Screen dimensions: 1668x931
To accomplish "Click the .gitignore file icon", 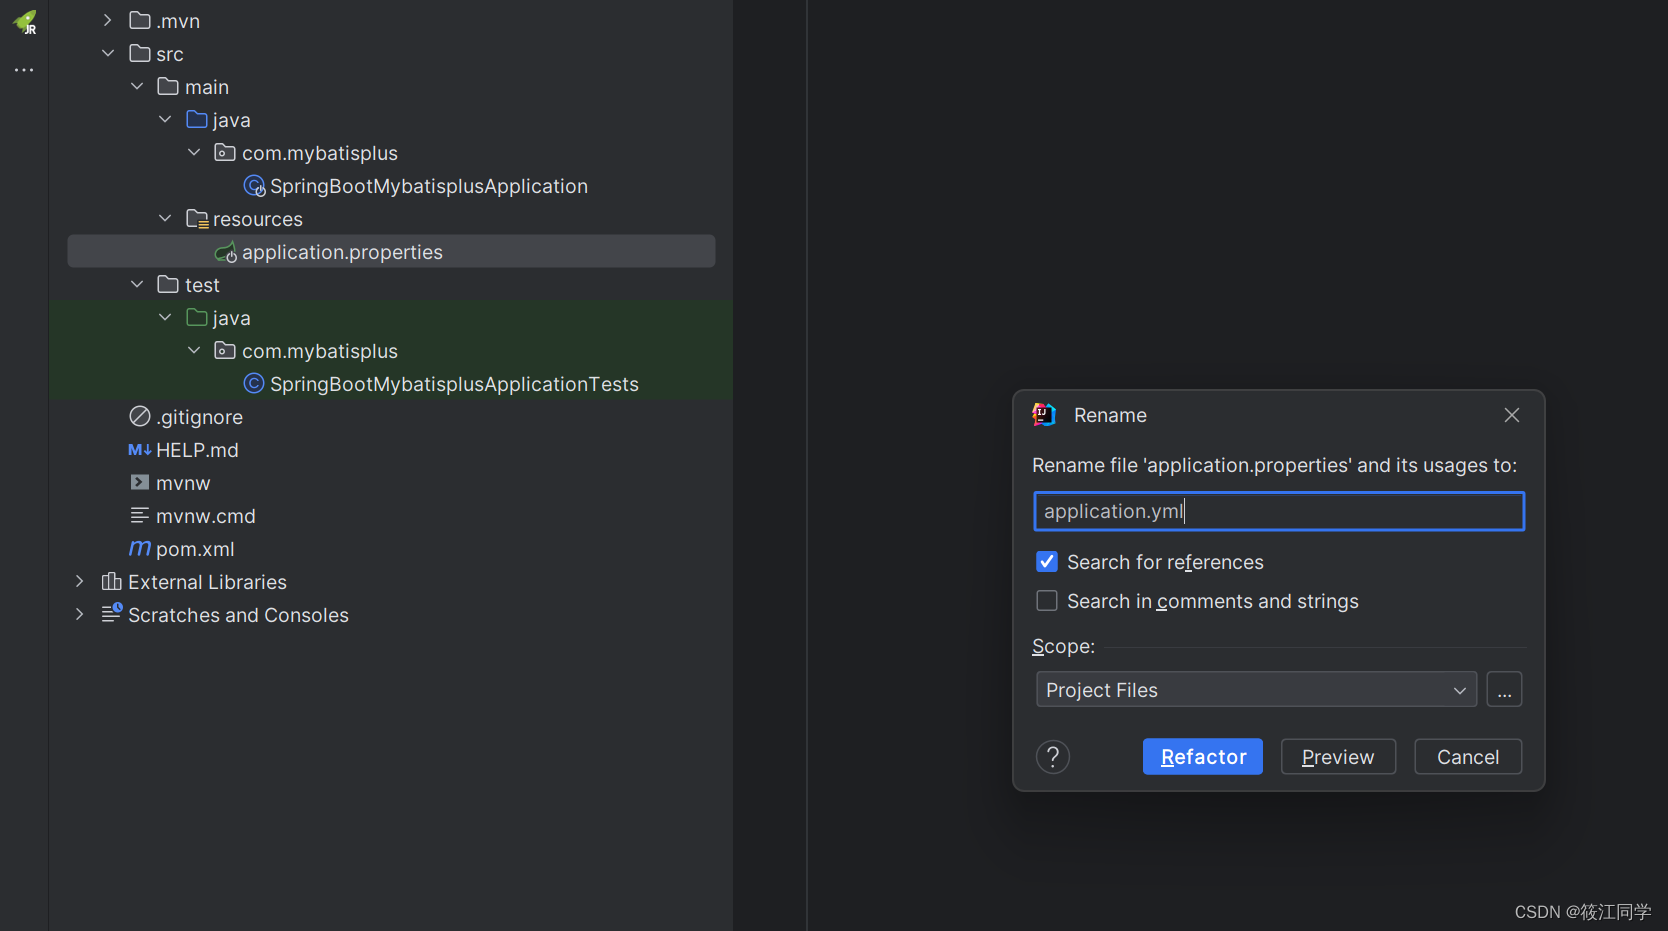I will pos(140,416).
